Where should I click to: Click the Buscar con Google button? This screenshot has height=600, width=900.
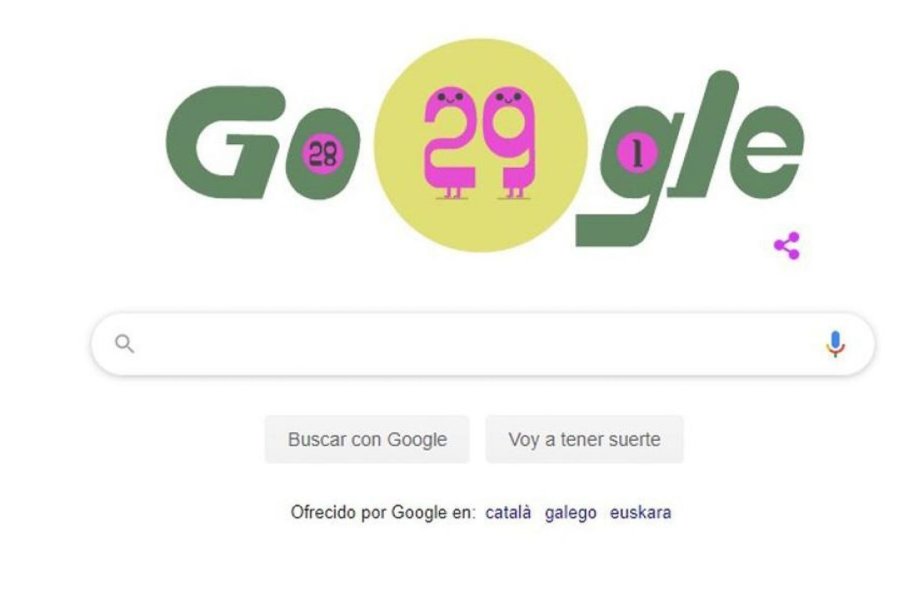[367, 439]
